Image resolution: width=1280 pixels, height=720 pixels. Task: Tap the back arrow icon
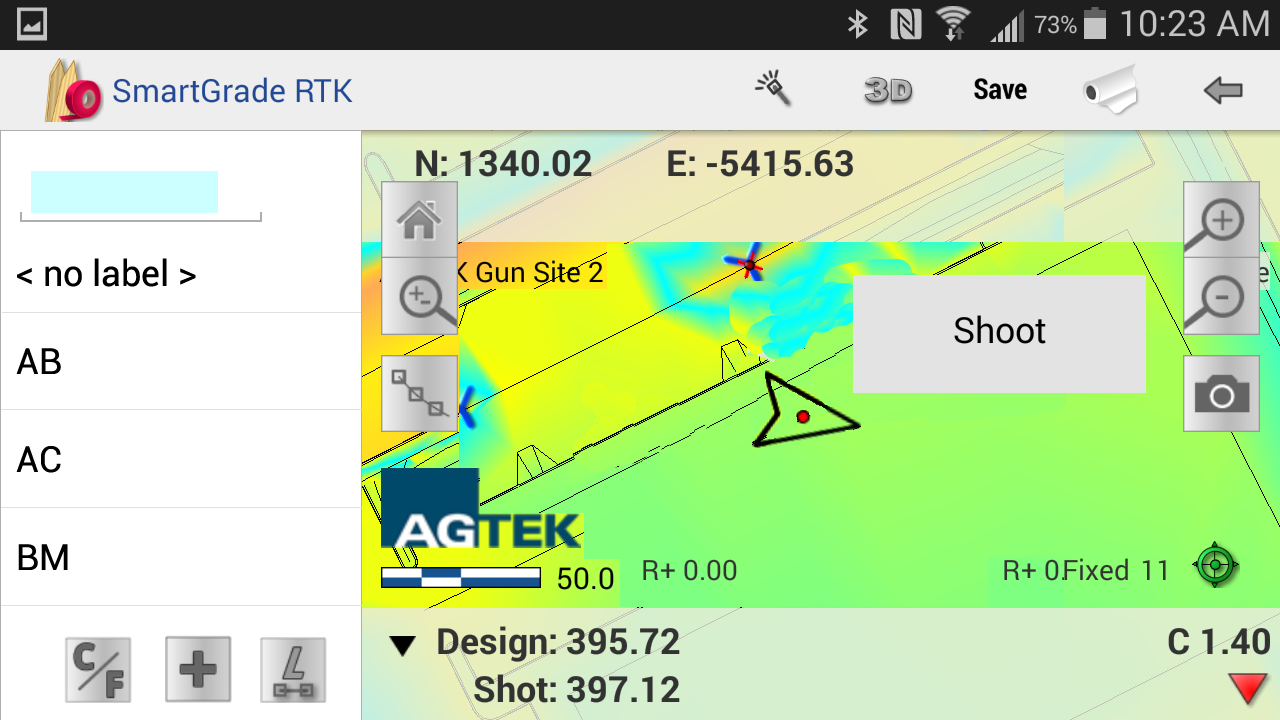(1222, 91)
